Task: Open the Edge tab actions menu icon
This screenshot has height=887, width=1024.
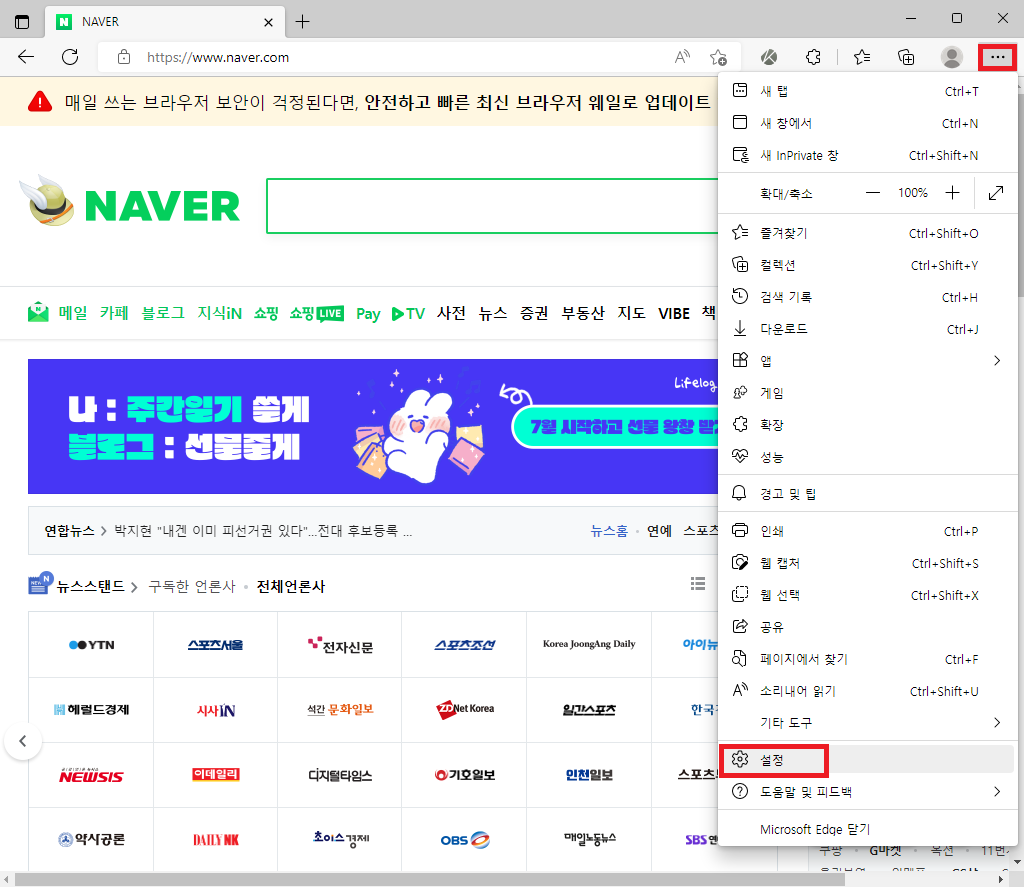Action: (22, 22)
